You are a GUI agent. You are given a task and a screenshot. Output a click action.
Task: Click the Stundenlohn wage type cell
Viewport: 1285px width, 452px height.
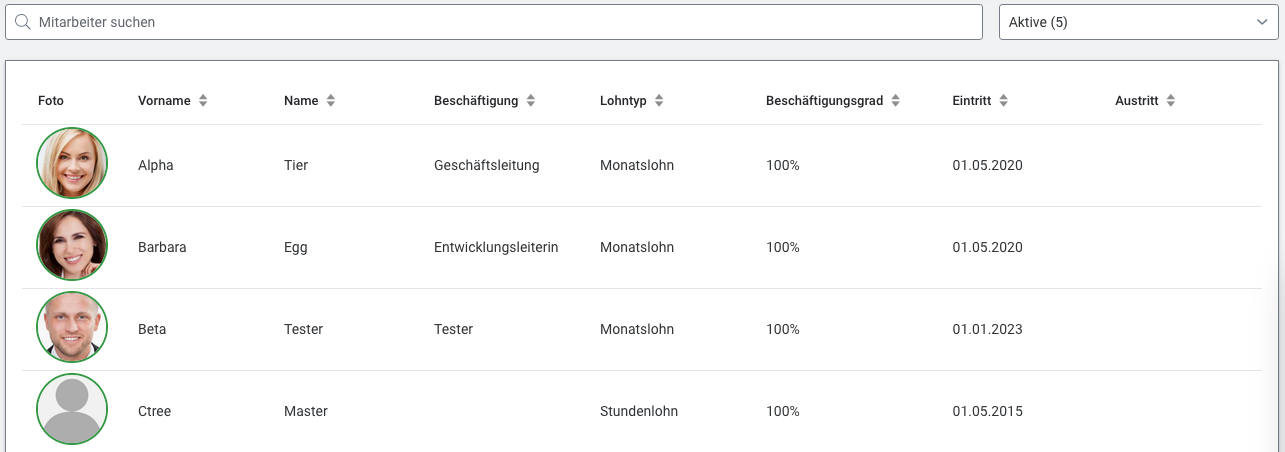639,411
